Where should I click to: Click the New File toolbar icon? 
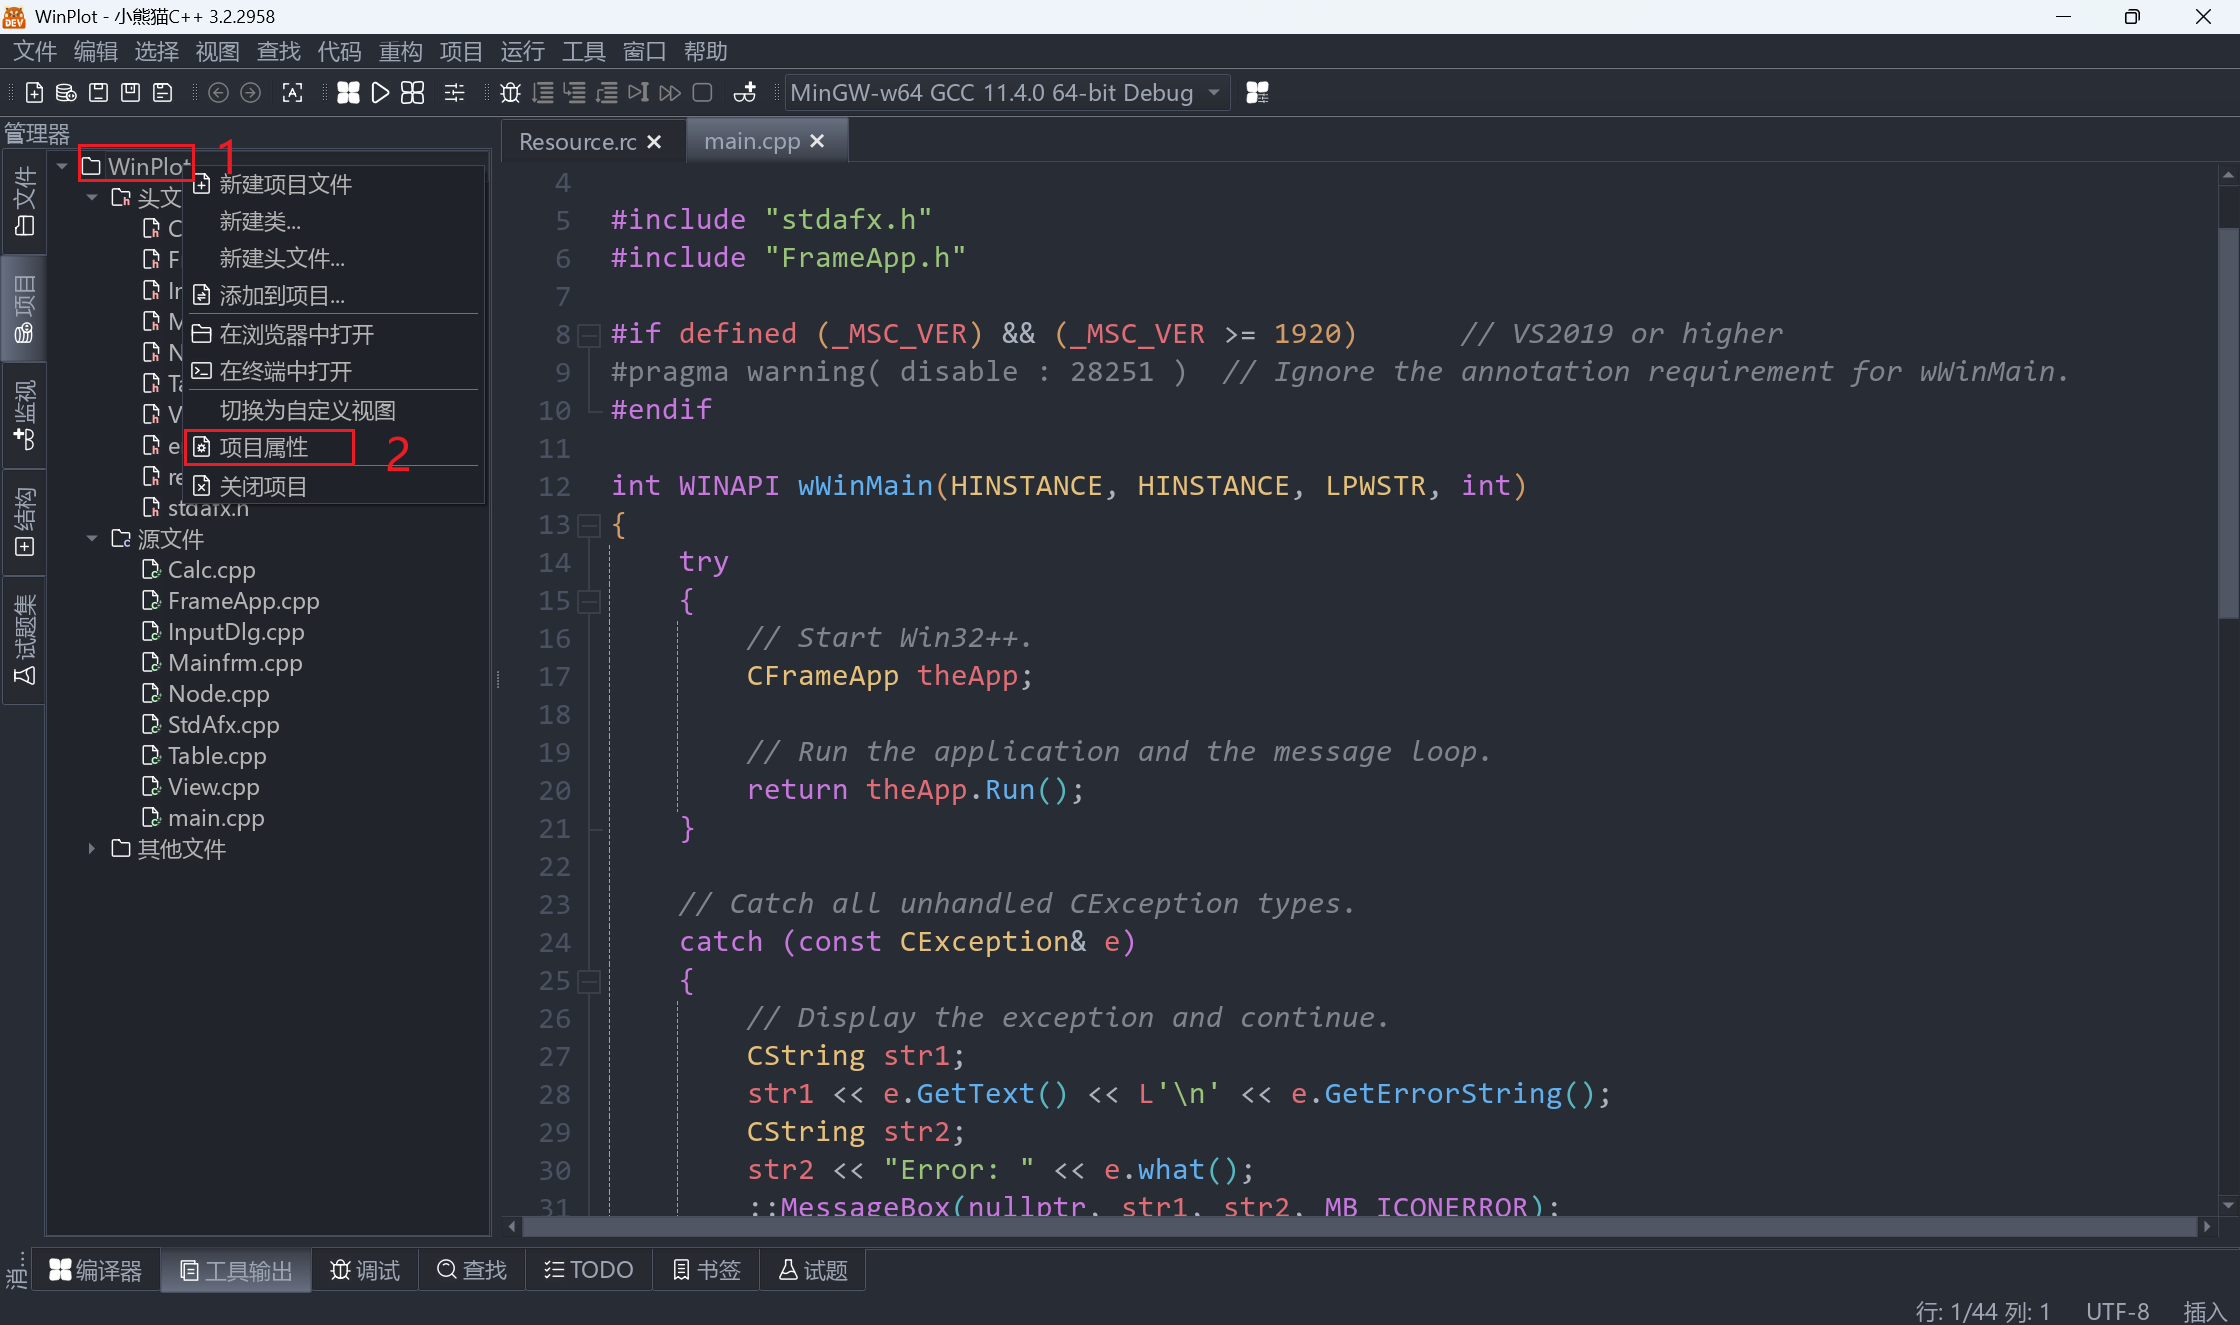click(34, 92)
